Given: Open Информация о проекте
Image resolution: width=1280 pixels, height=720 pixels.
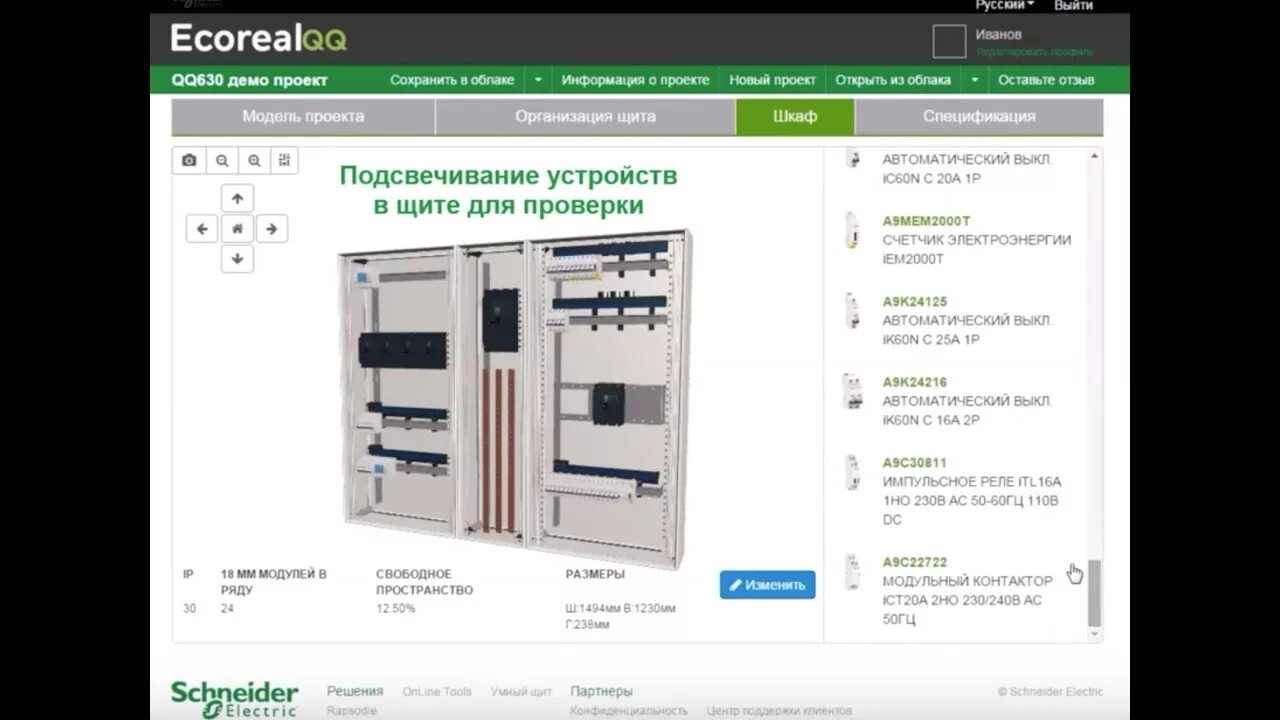Looking at the screenshot, I should click(635, 80).
